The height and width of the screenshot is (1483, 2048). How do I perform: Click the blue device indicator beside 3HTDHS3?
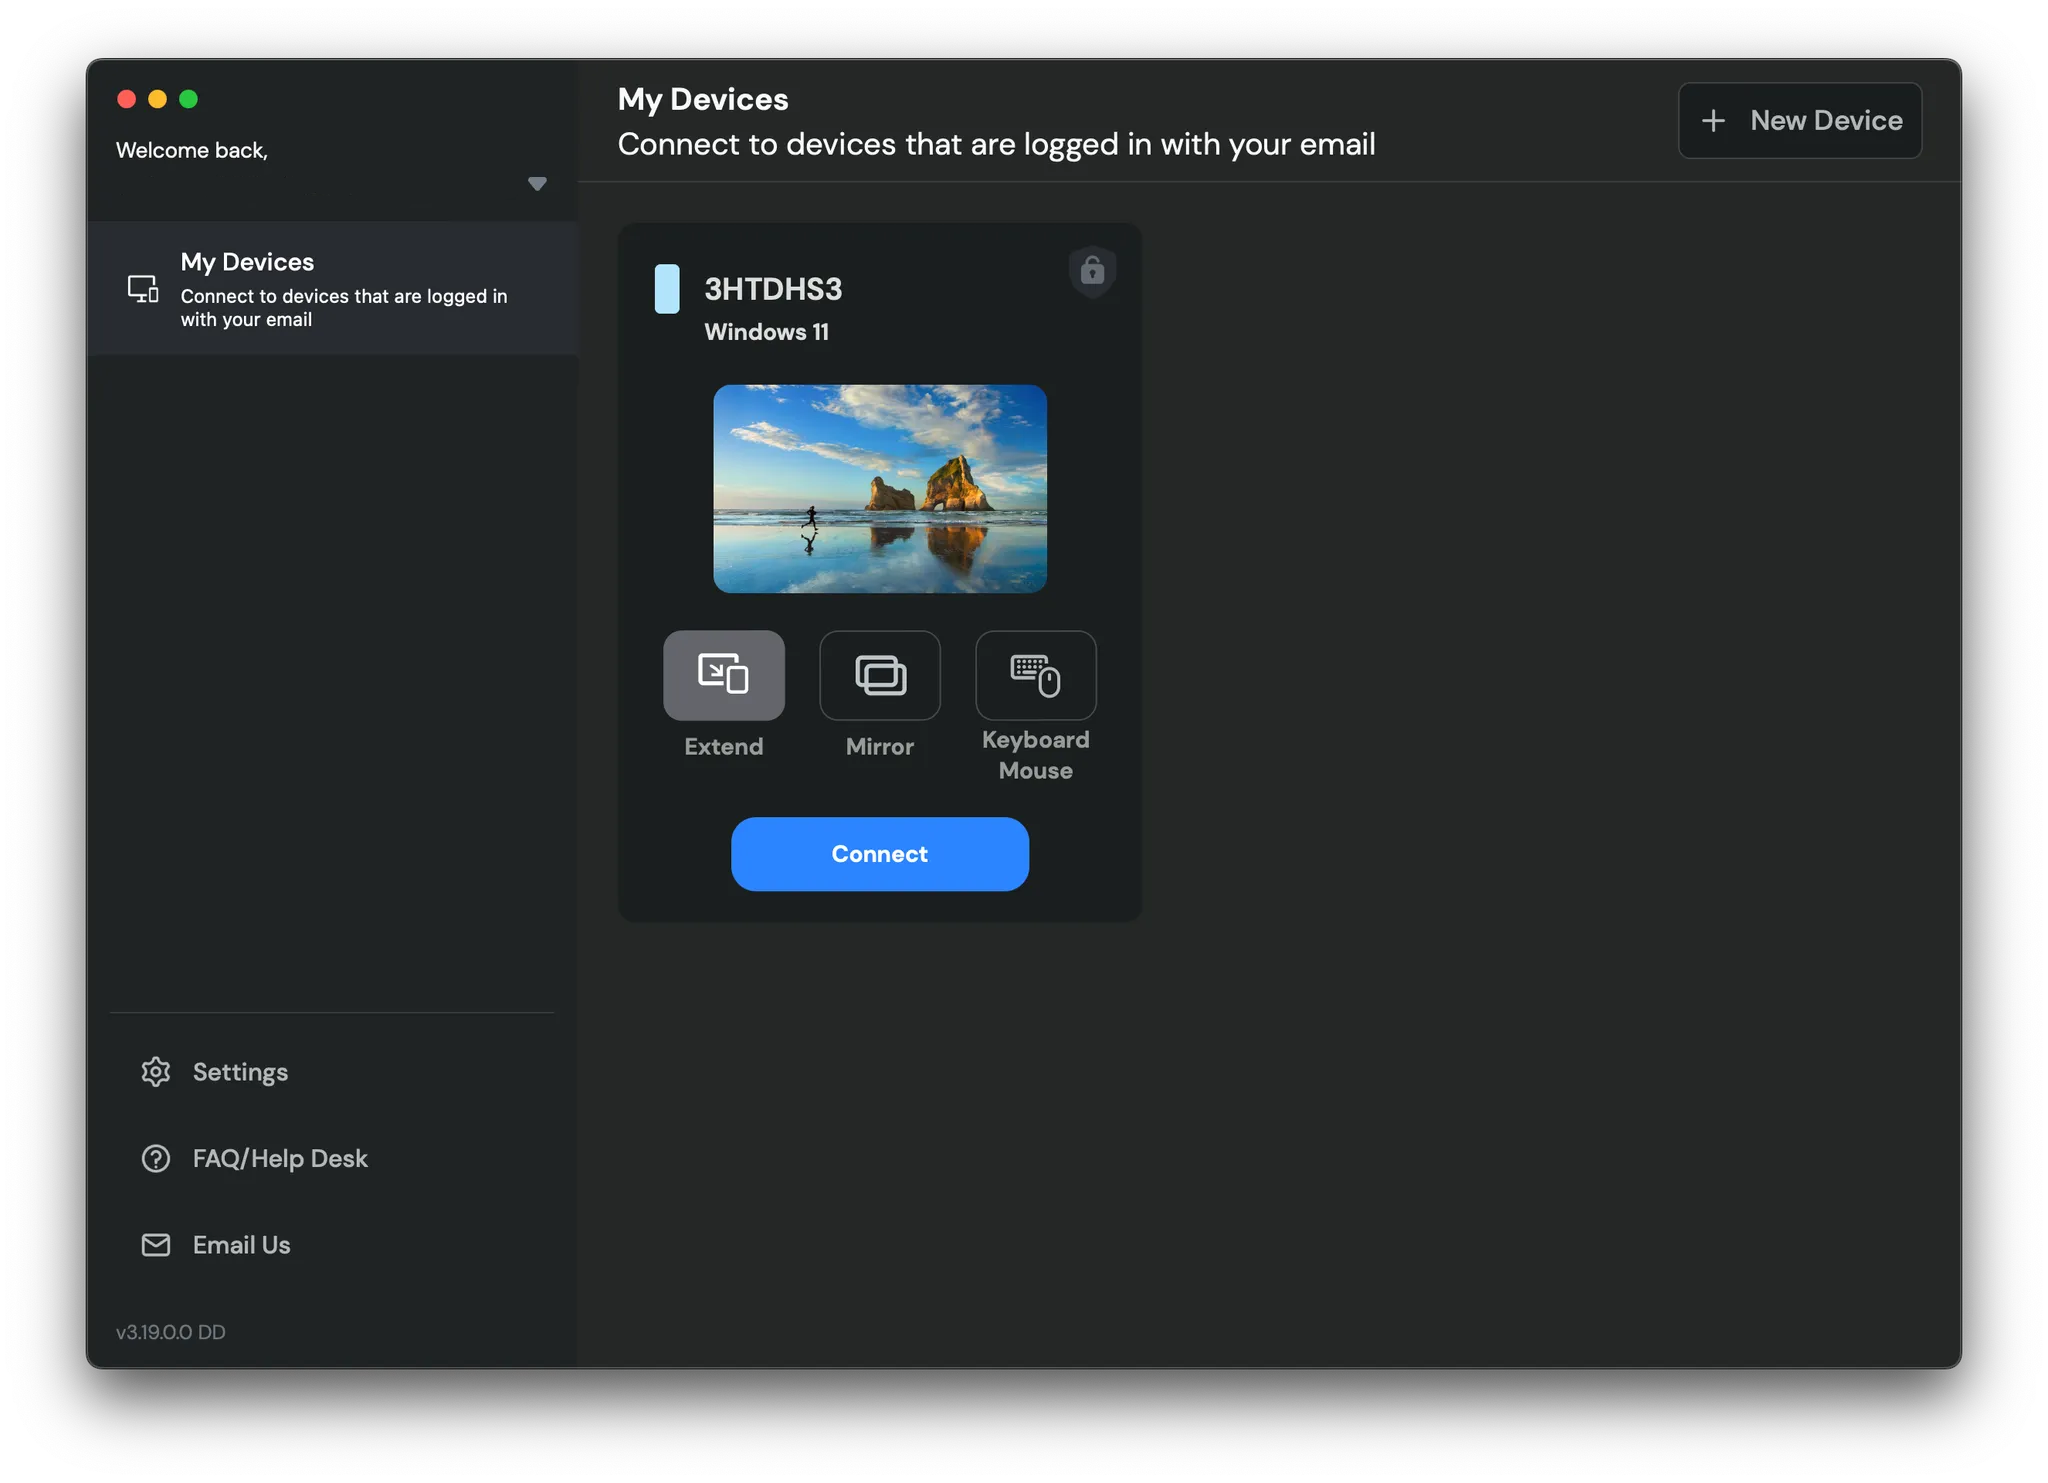(x=666, y=289)
